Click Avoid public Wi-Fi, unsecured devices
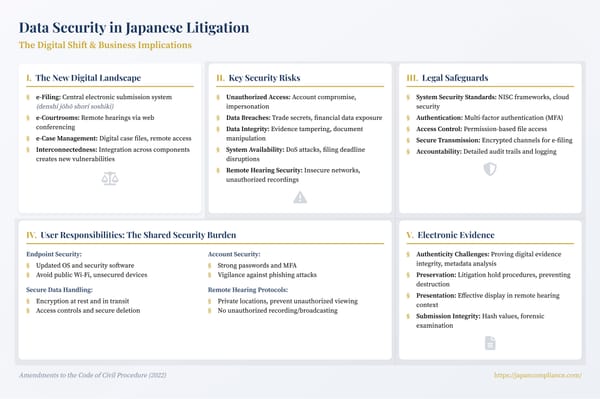 pyautogui.click(x=91, y=275)
